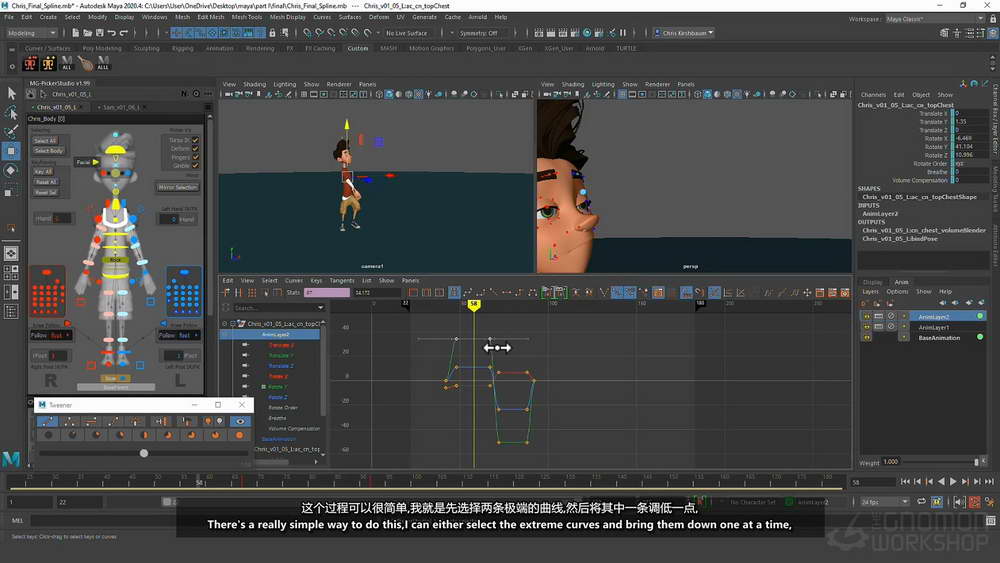Activate the Move tool in toolbox
Screen dimensions: 1000x563
click(11, 151)
